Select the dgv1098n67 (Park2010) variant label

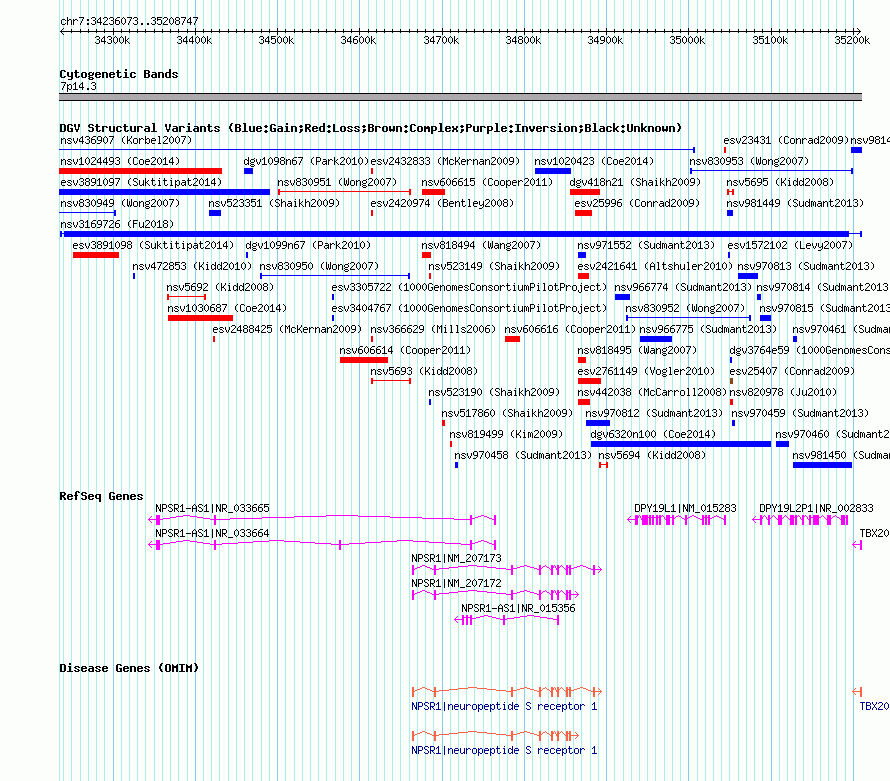pos(307,161)
